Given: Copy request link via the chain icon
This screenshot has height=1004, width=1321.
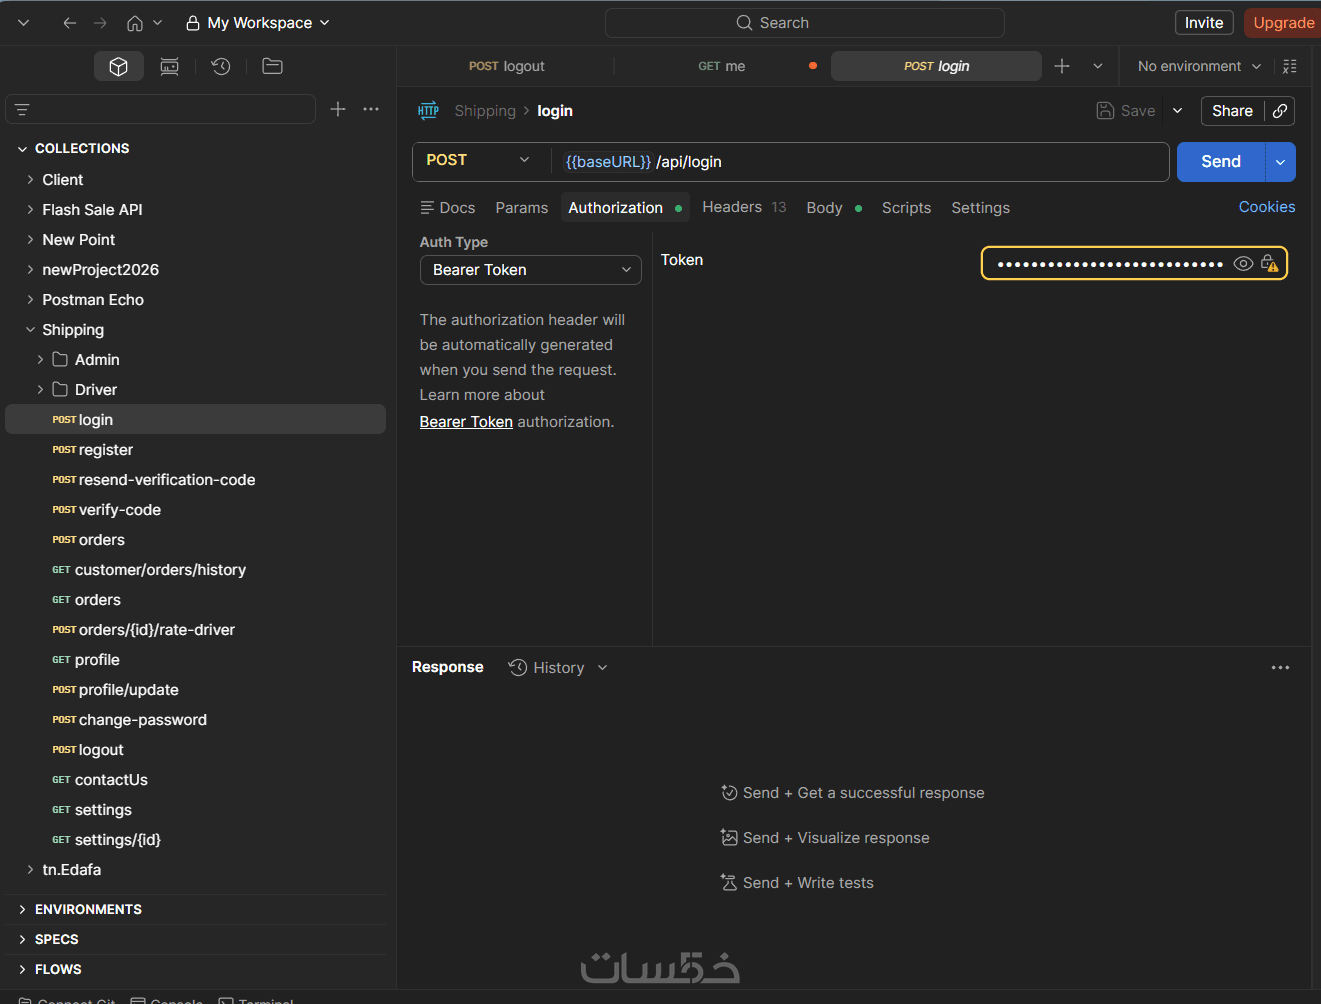Looking at the screenshot, I should click(x=1280, y=111).
